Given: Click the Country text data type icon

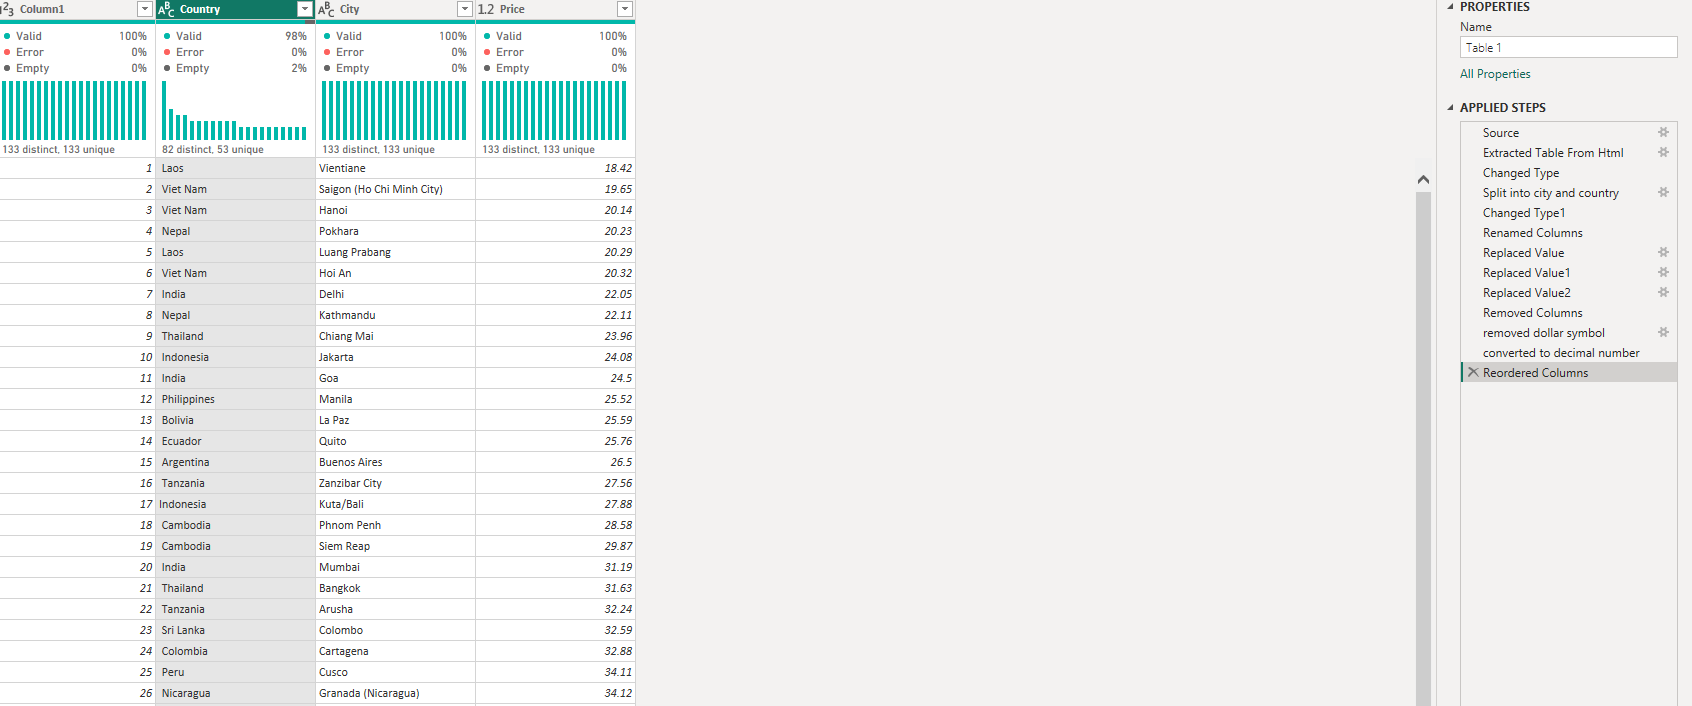Looking at the screenshot, I should pos(167,9).
